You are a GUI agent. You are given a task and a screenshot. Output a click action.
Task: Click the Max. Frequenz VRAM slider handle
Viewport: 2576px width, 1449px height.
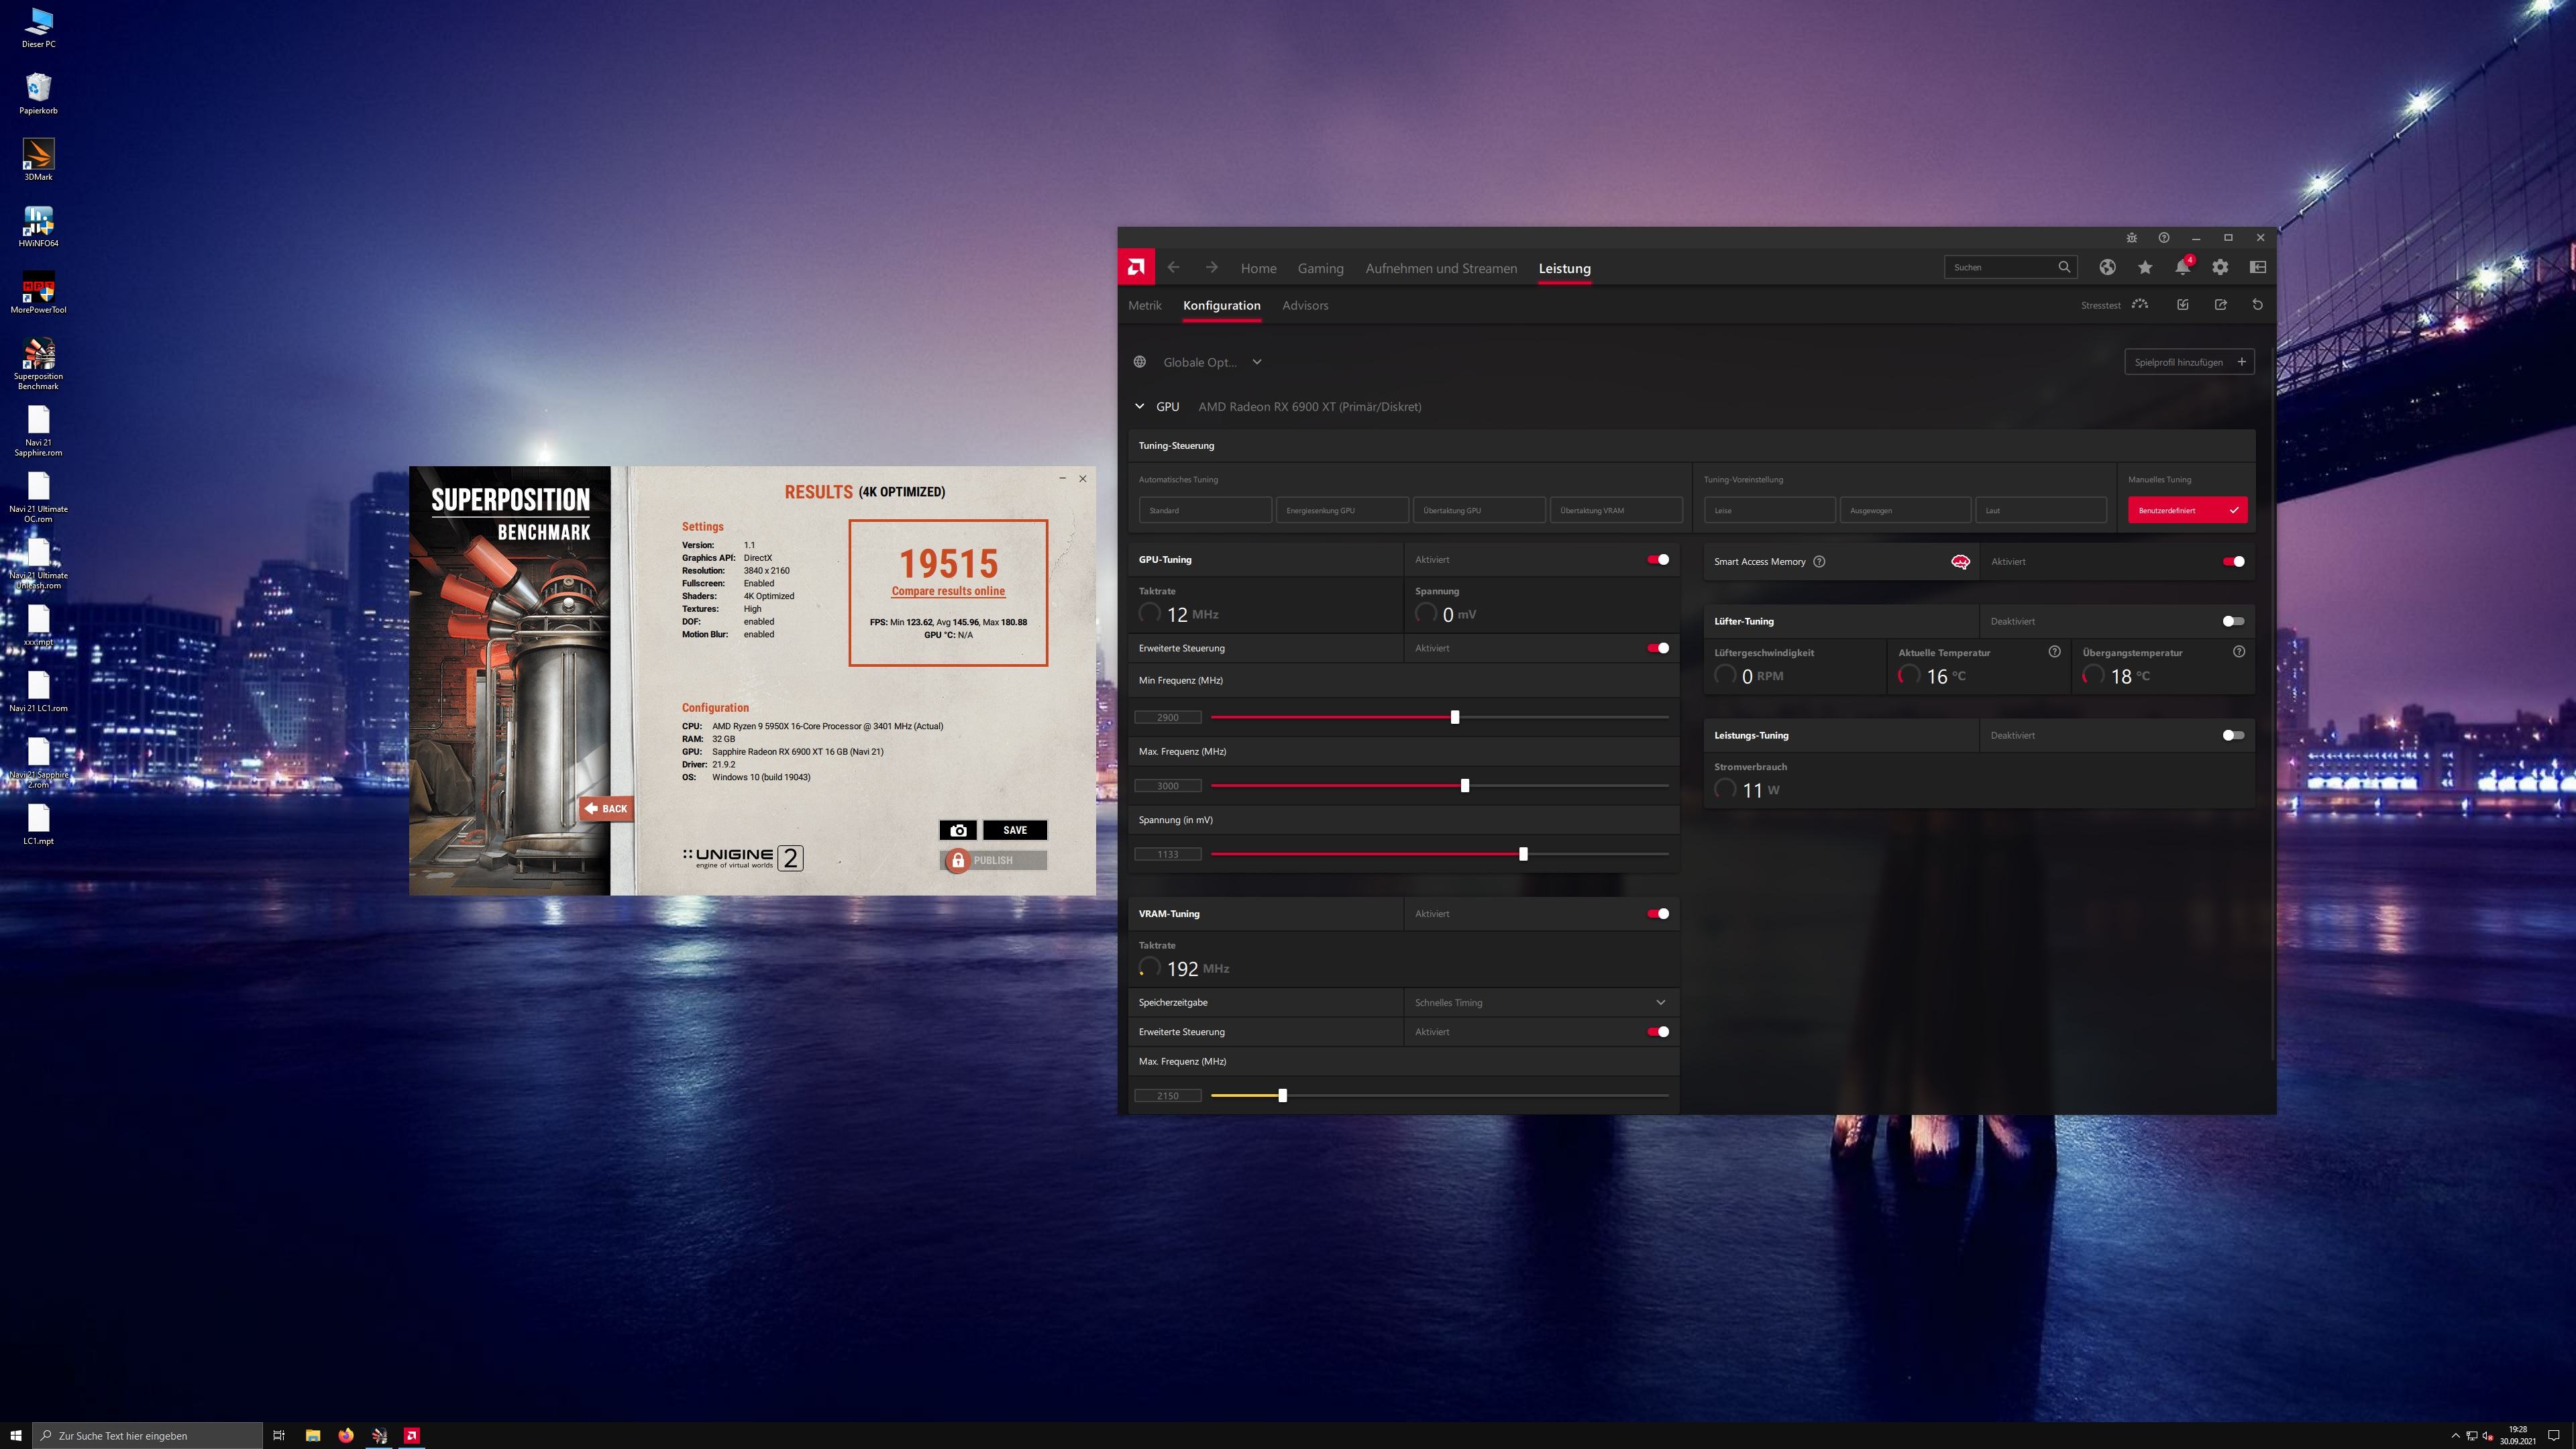[x=1282, y=1096]
